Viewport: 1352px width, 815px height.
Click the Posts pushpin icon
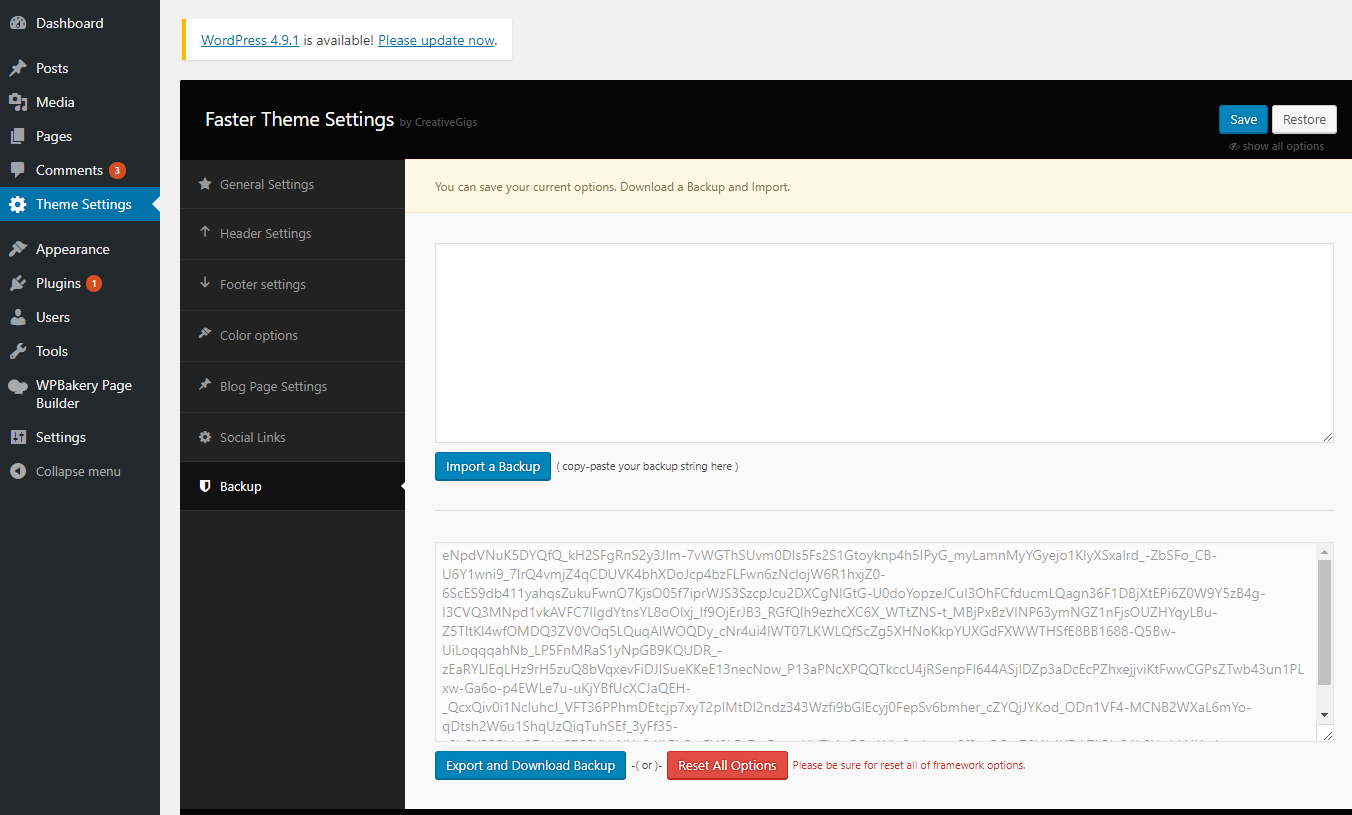pyautogui.click(x=18, y=68)
